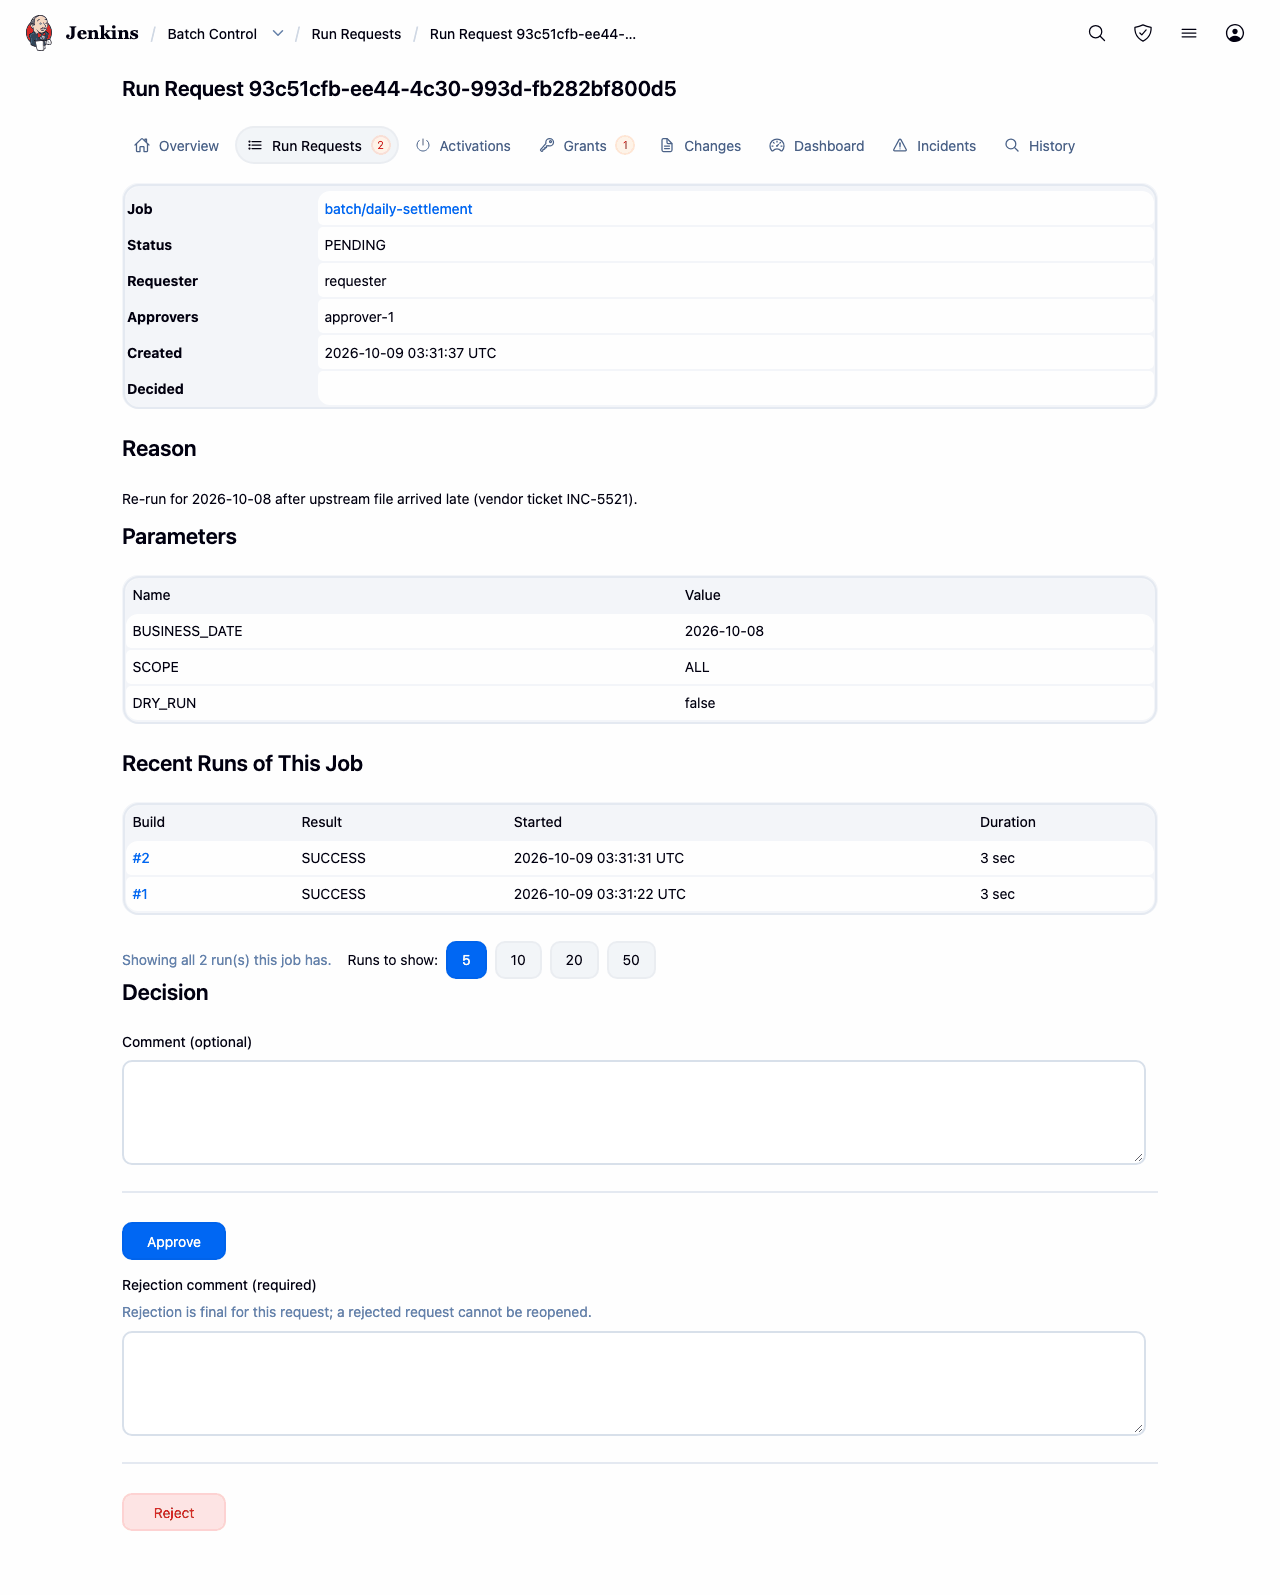Focus the Rejection comment text area
Image resolution: width=1280 pixels, height=1595 pixels.
634,1383
